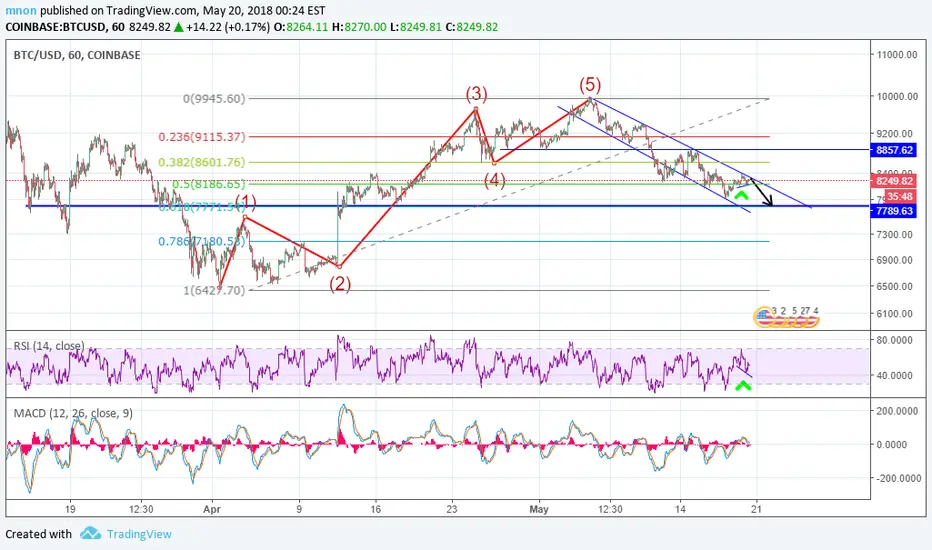Open the TradingView link beside Created with
The height and width of the screenshot is (550, 932).
[x=139, y=534]
